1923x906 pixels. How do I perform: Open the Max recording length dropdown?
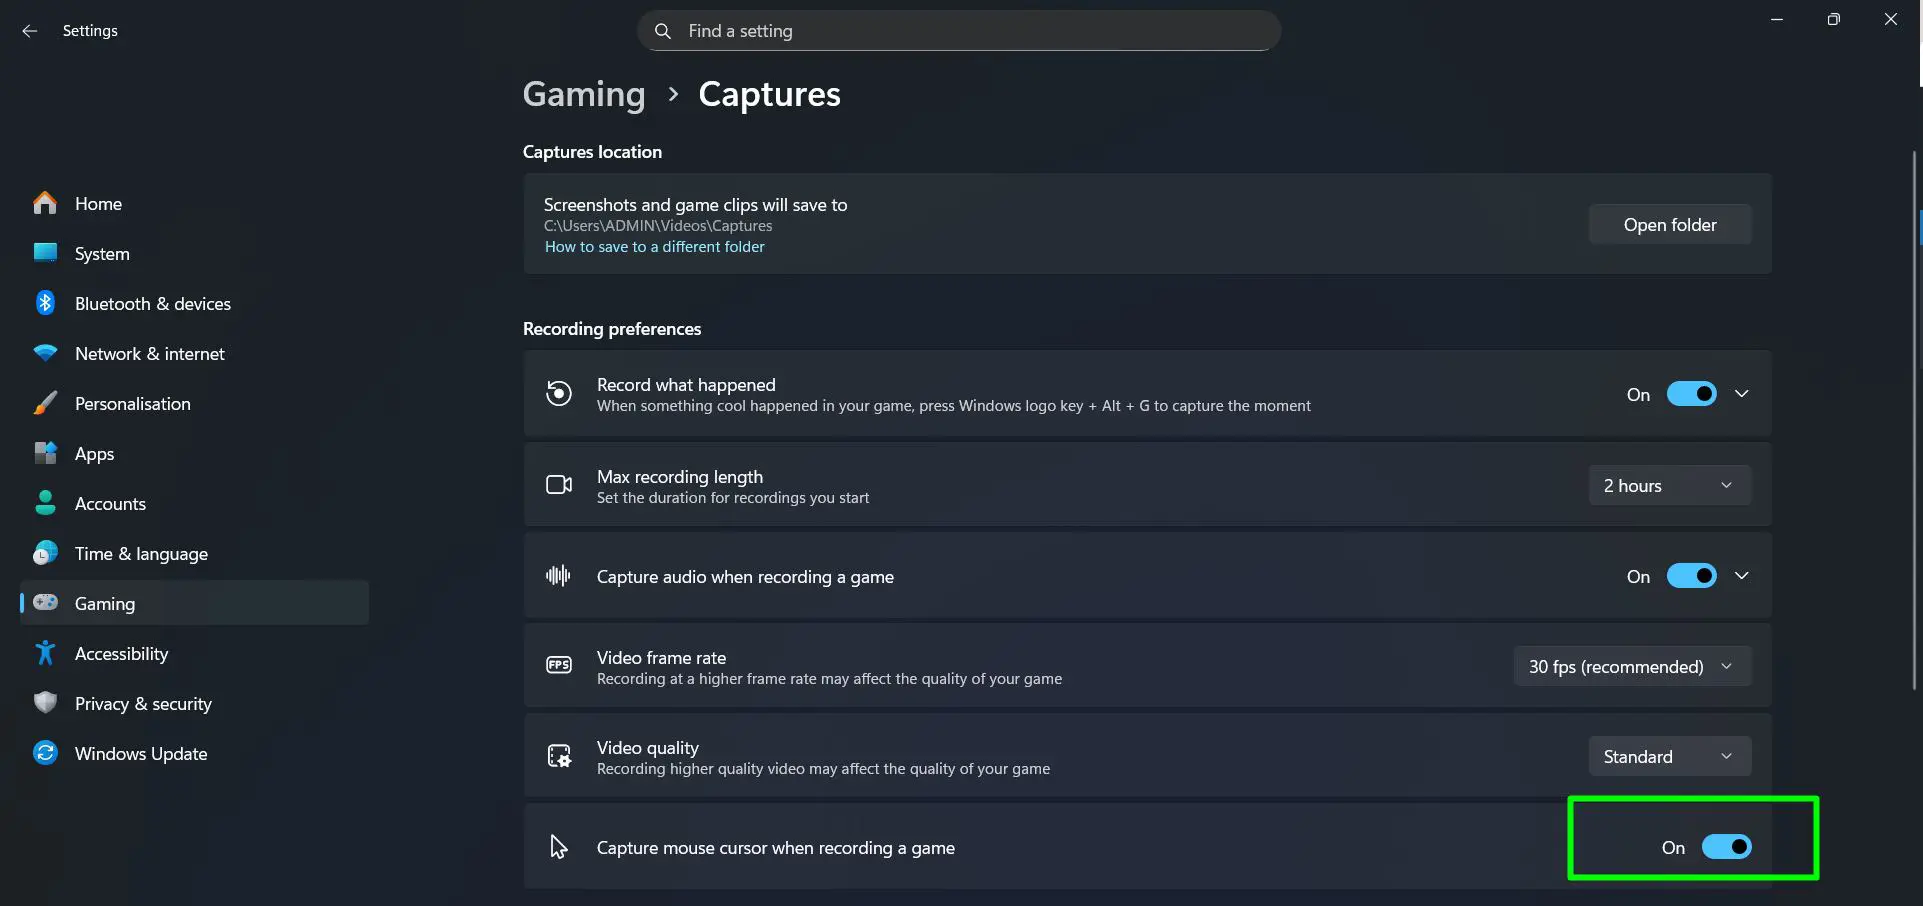(1668, 485)
